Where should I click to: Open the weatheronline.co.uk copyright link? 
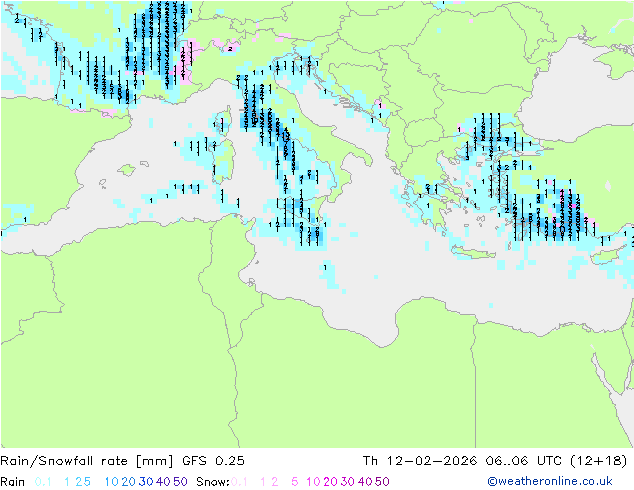[550, 481]
